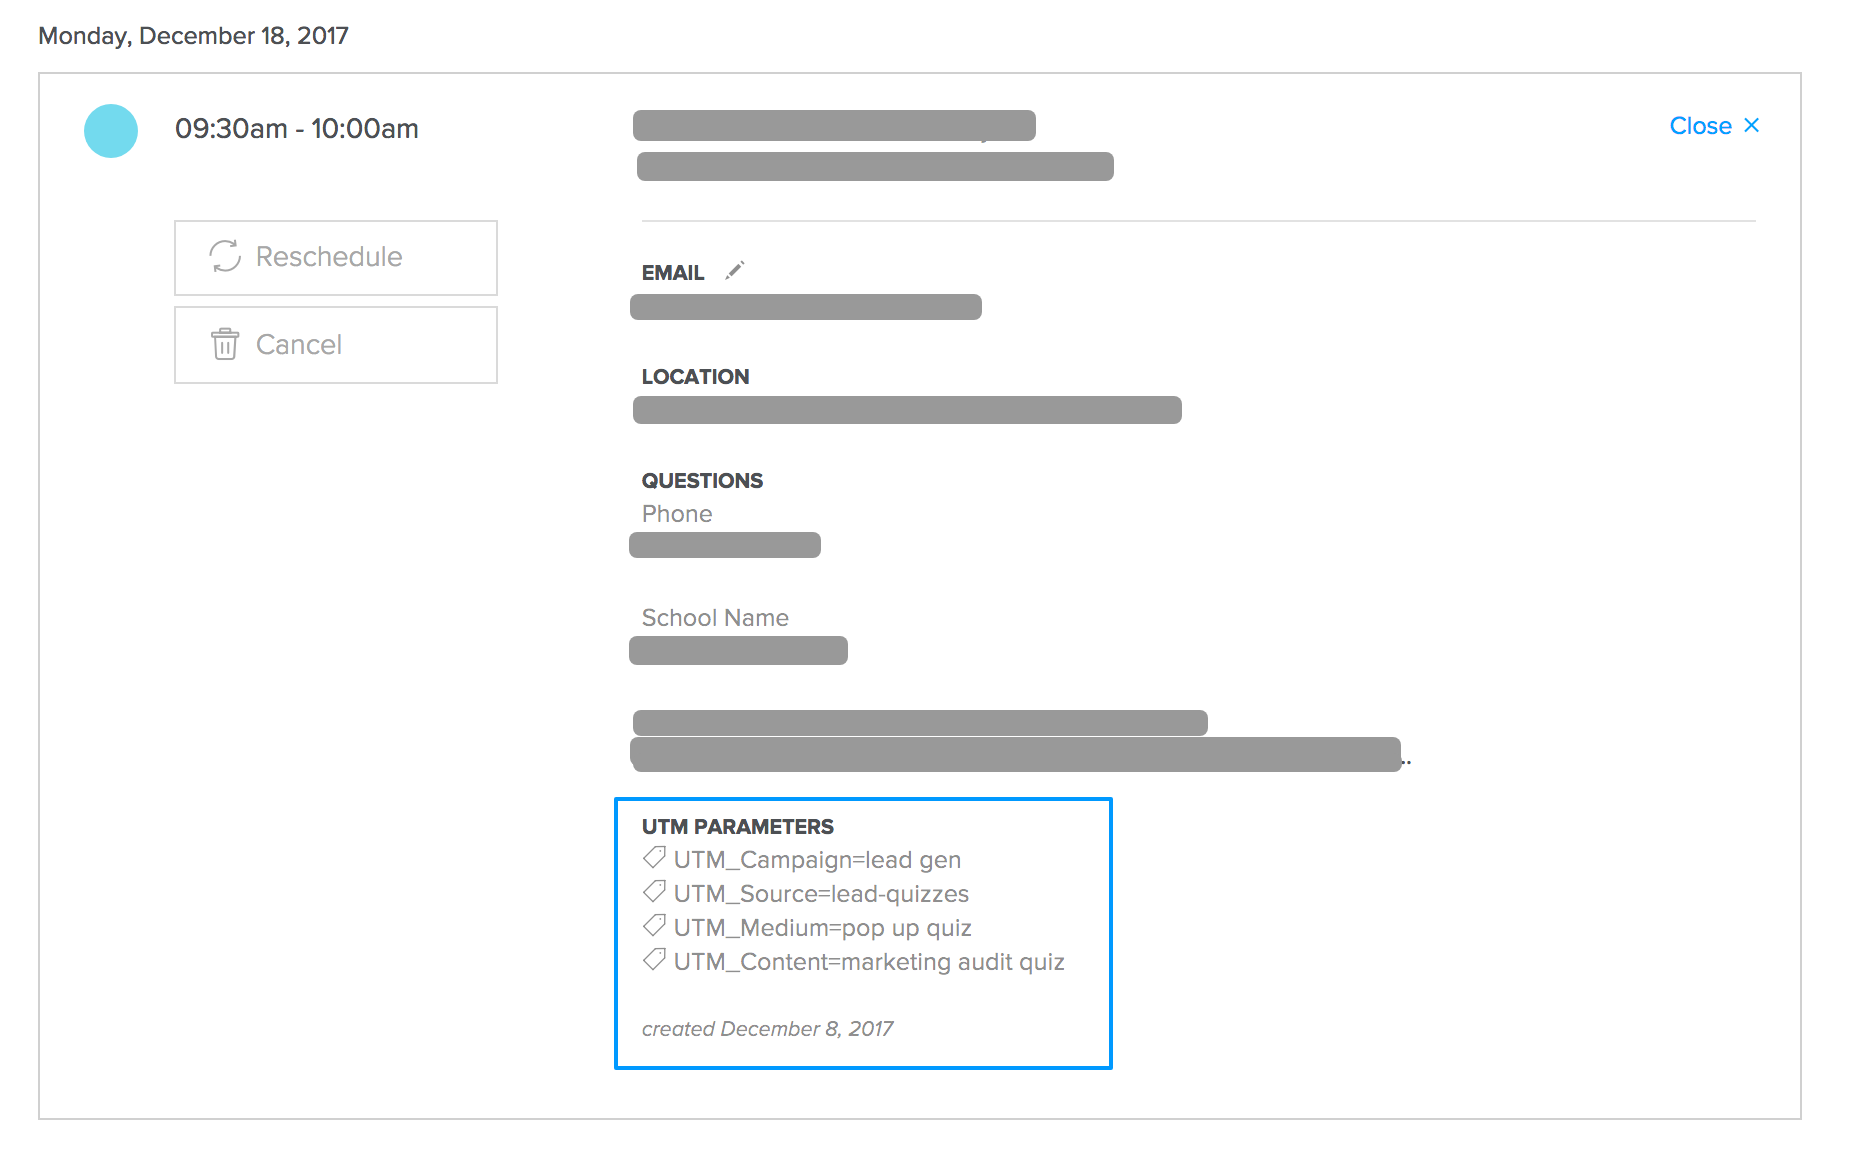Click the tag icon beside UTM_Campaign

click(655, 858)
